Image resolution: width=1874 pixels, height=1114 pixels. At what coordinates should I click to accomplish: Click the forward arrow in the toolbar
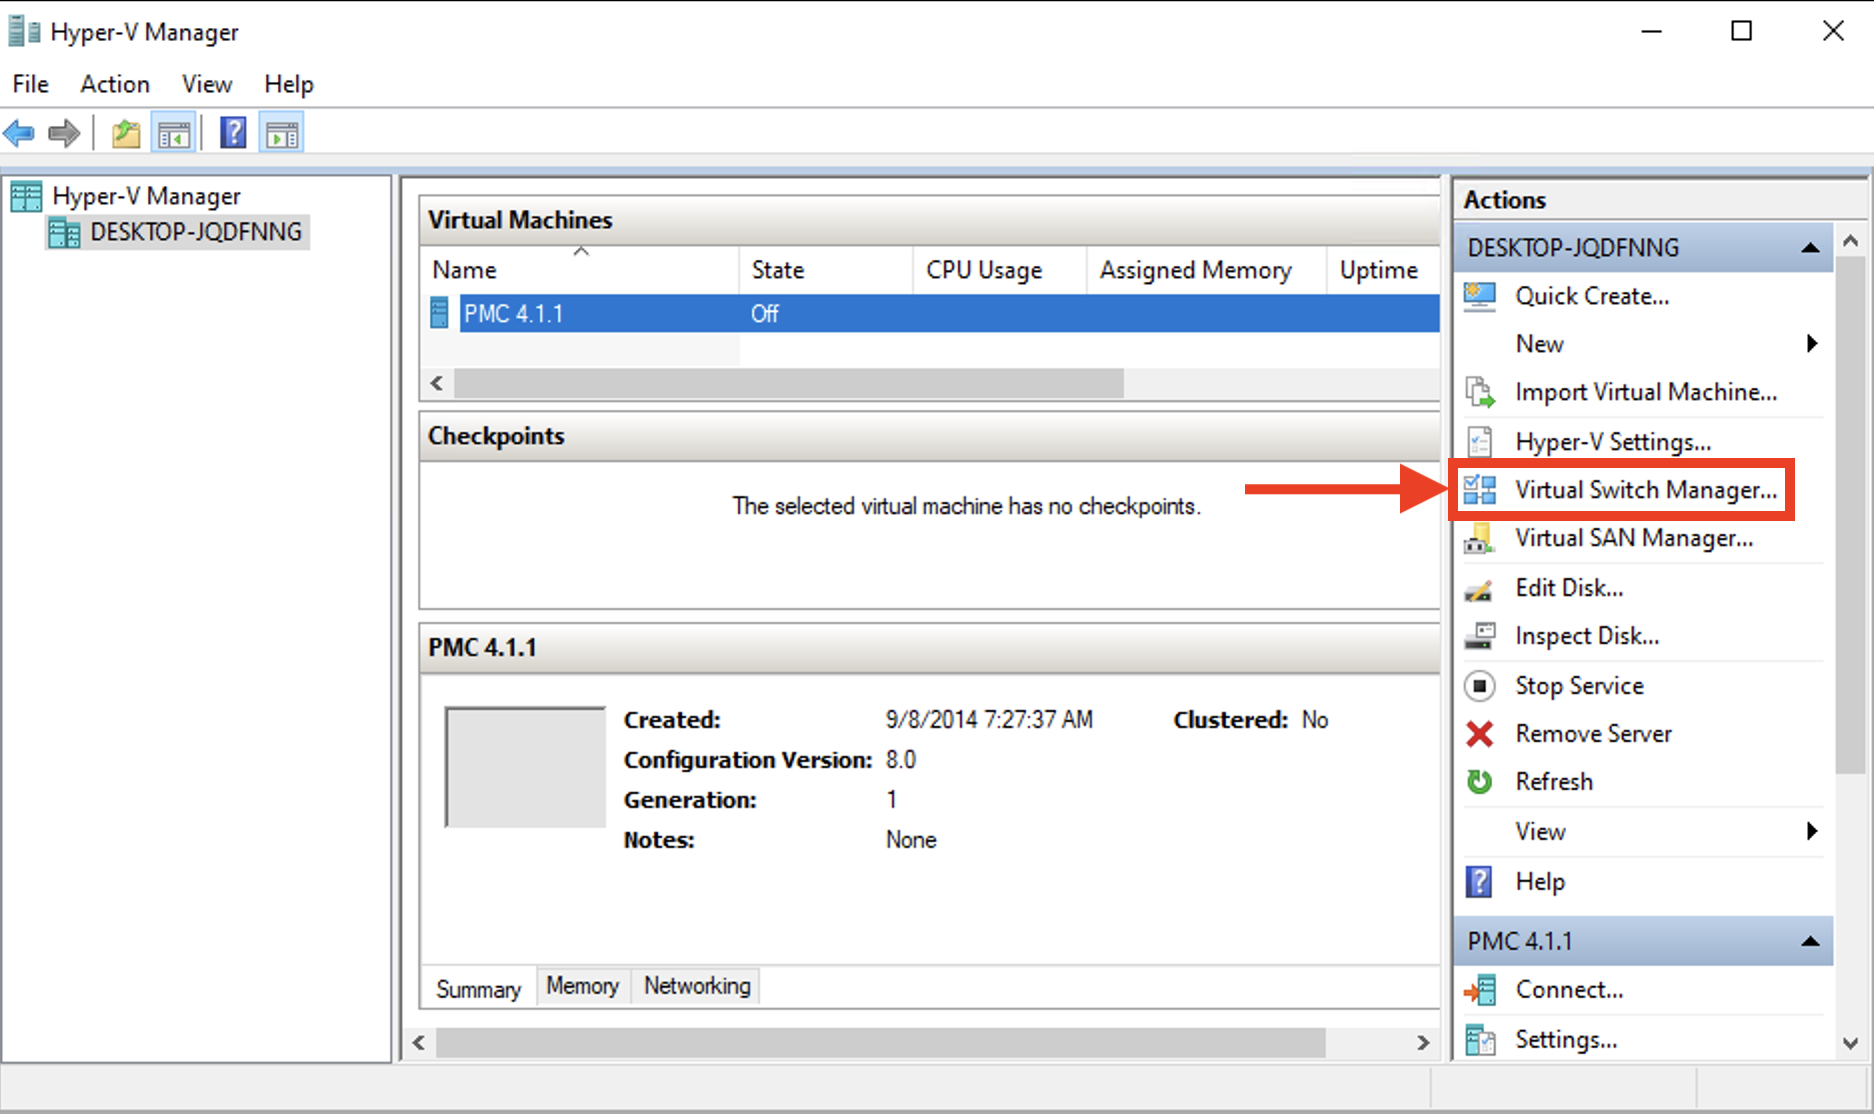tap(64, 133)
